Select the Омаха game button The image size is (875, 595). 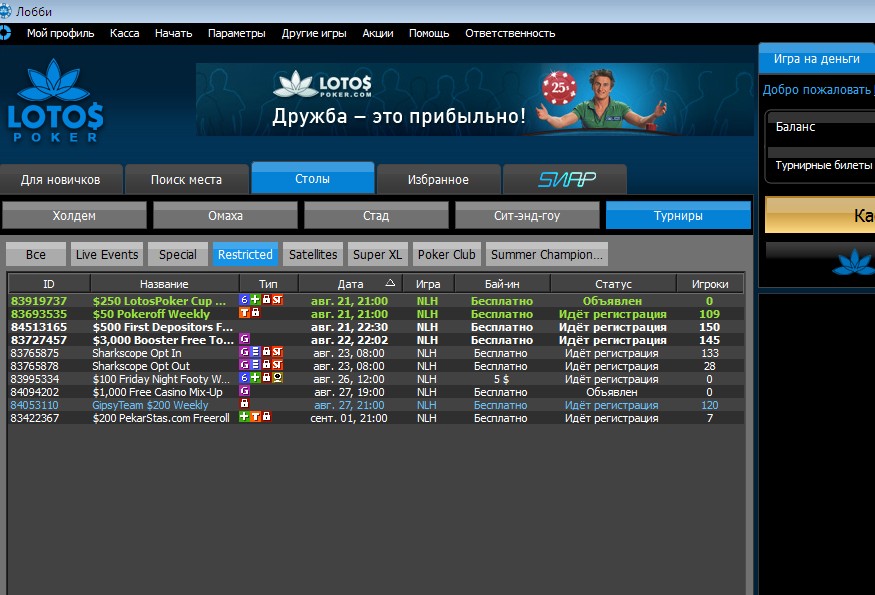pyautogui.click(x=225, y=215)
